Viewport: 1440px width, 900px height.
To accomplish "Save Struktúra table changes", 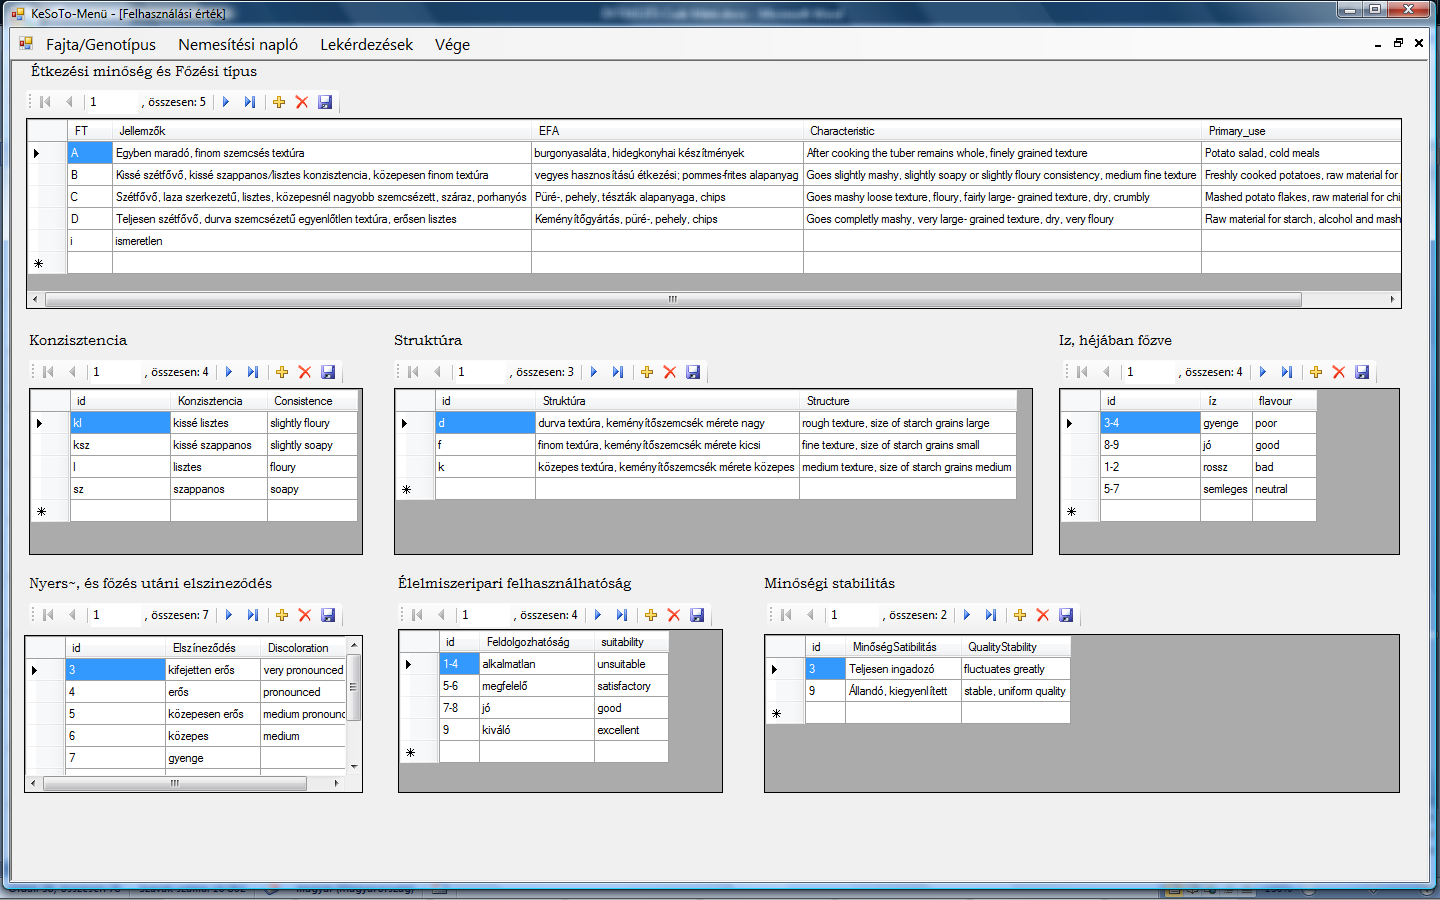I will (x=693, y=372).
